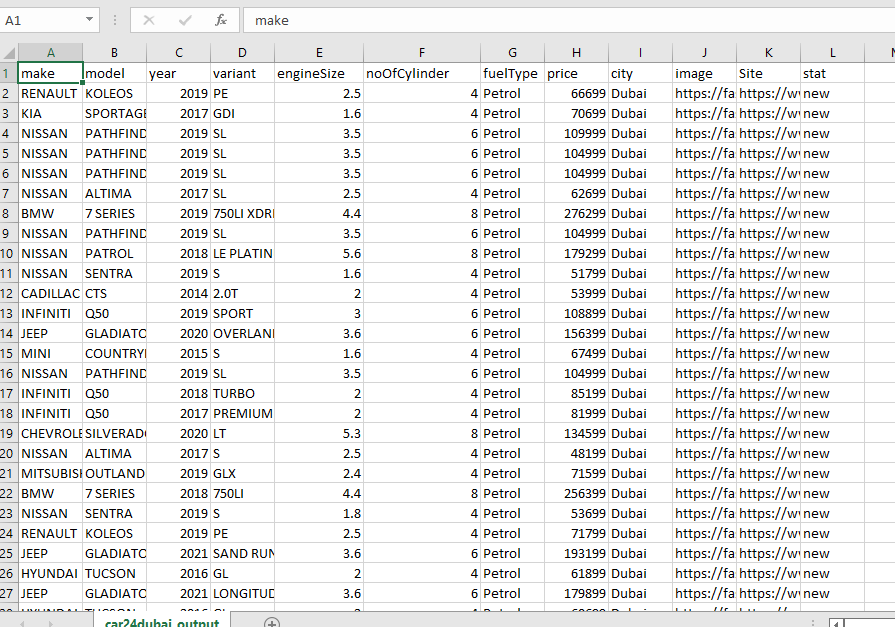
Task: Click the 'model' header cell
Action: click(115, 73)
